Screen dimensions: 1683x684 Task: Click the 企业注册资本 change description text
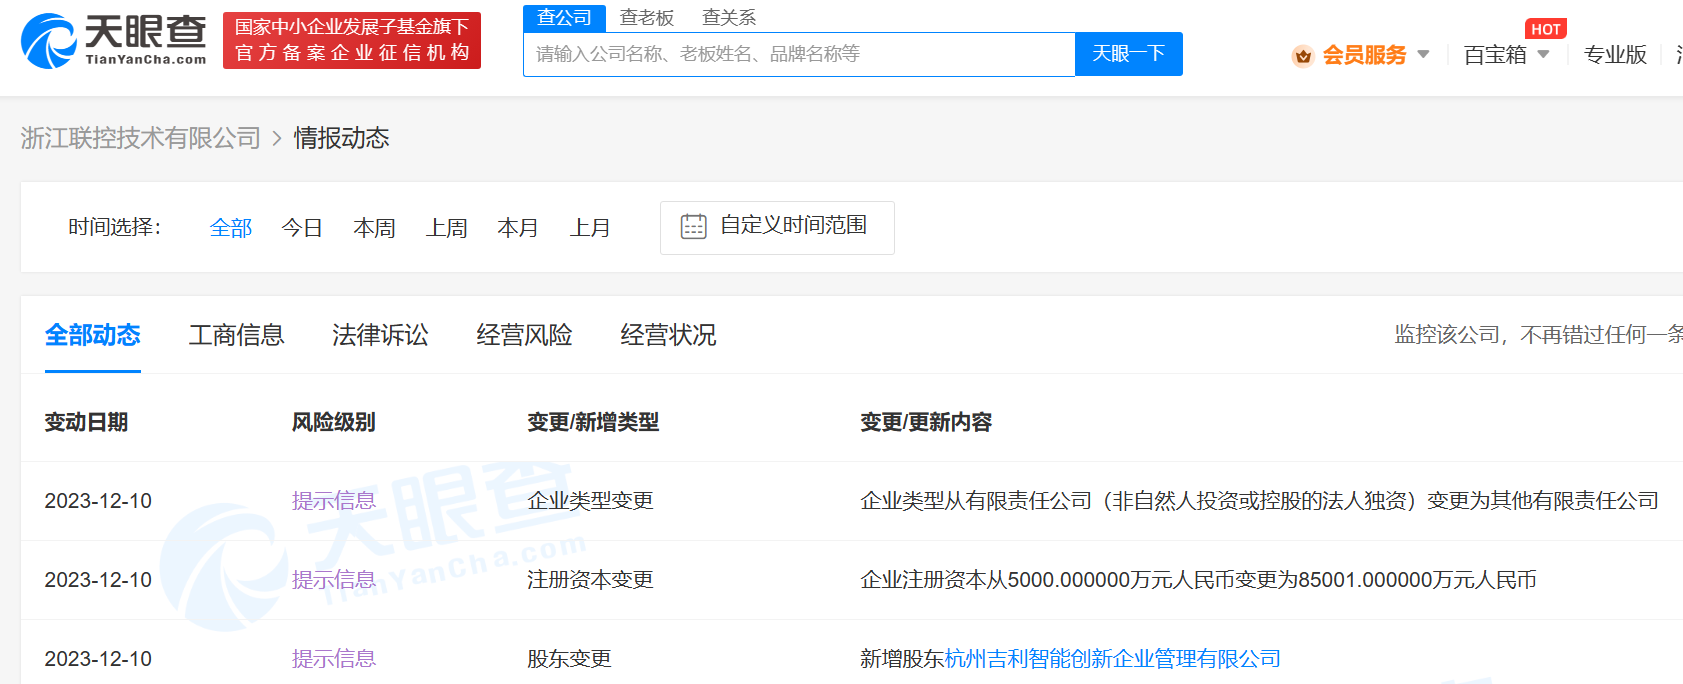click(1198, 580)
